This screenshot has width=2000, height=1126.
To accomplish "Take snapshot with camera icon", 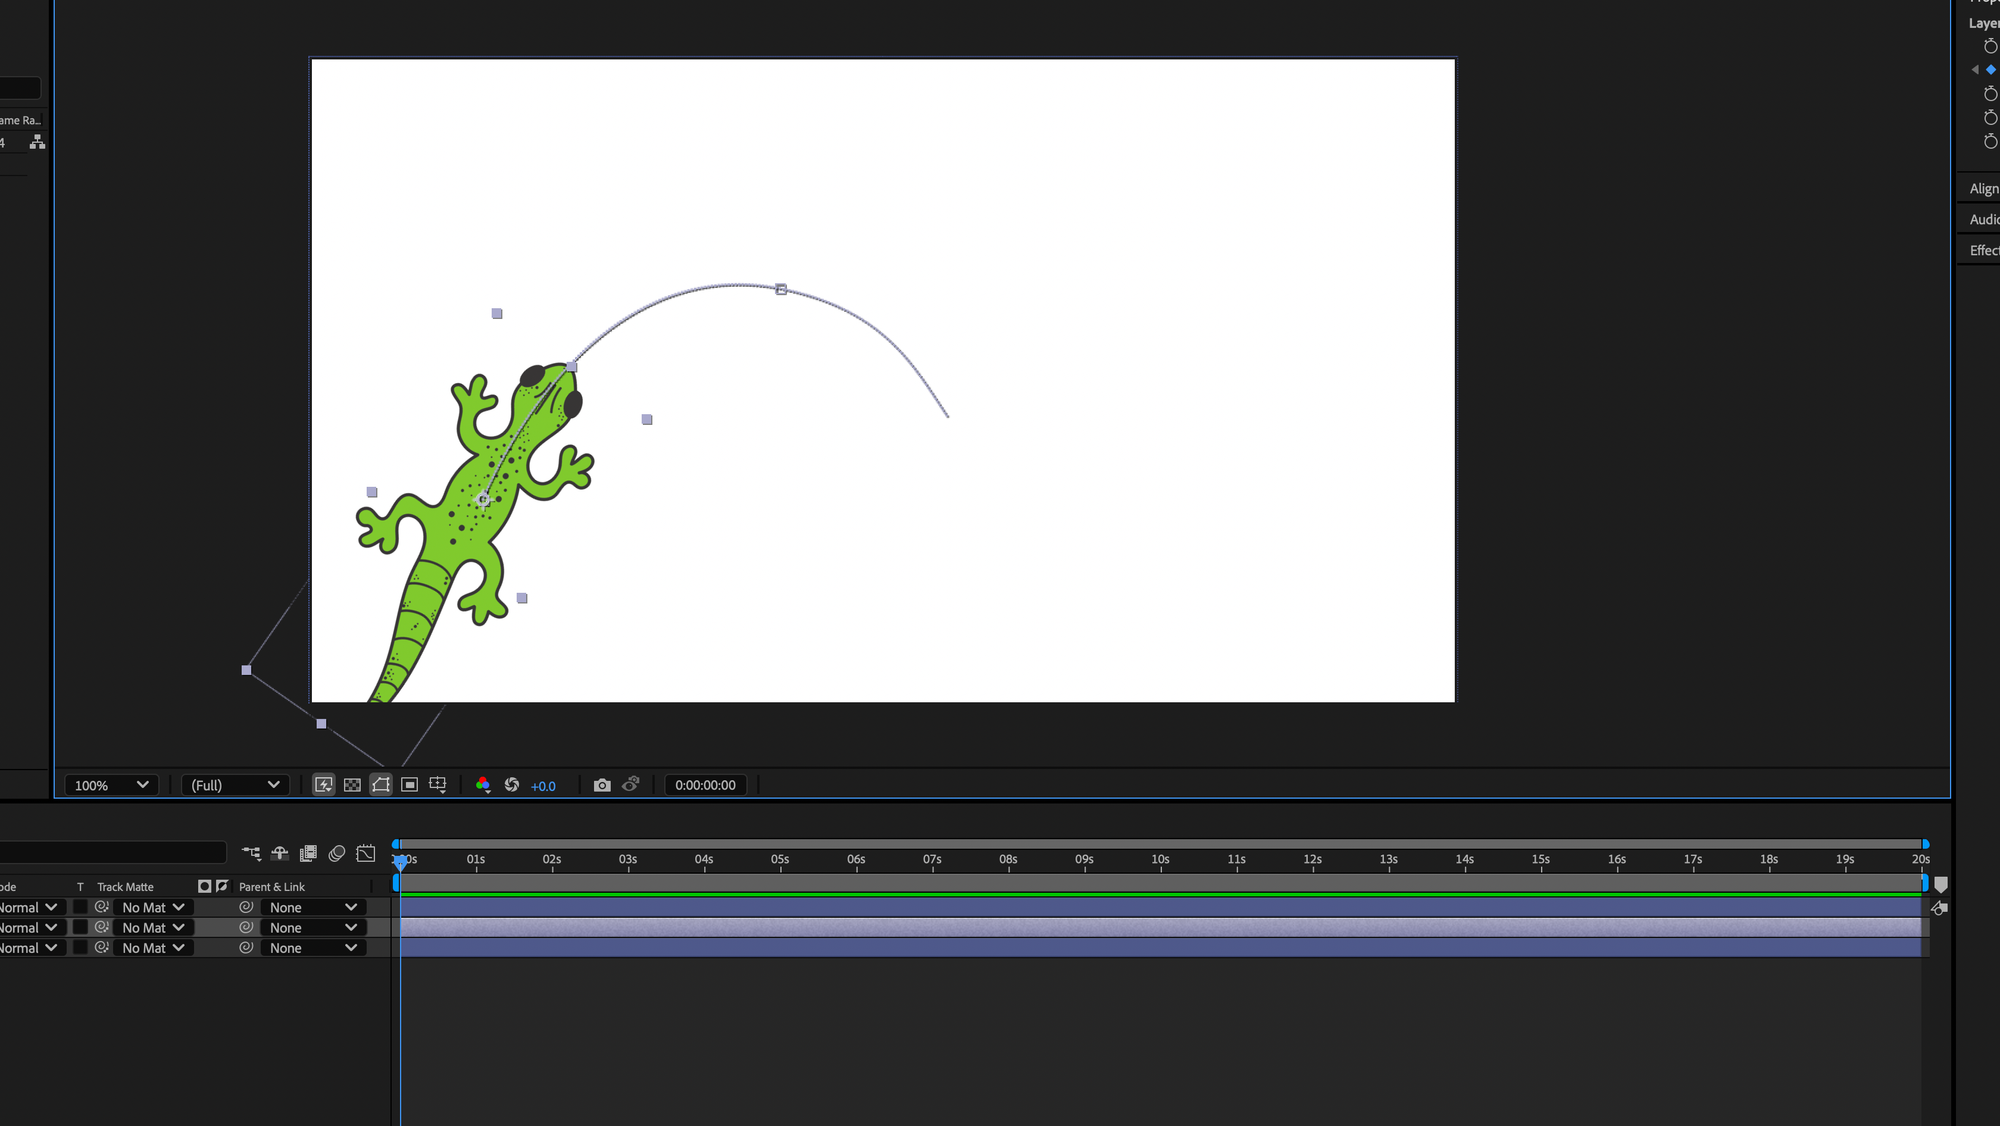I will (602, 785).
